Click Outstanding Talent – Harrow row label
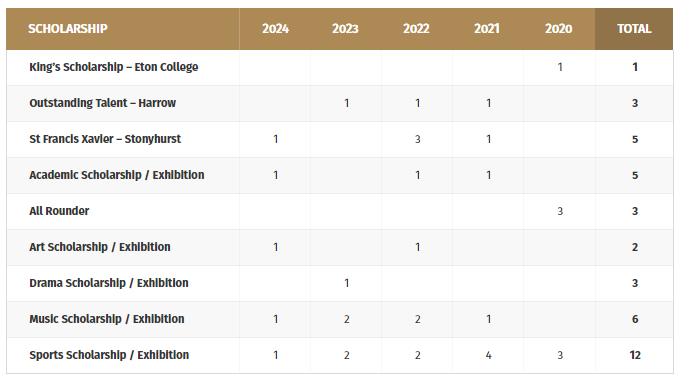Image resolution: width=681 pixels, height=382 pixels. (x=102, y=103)
